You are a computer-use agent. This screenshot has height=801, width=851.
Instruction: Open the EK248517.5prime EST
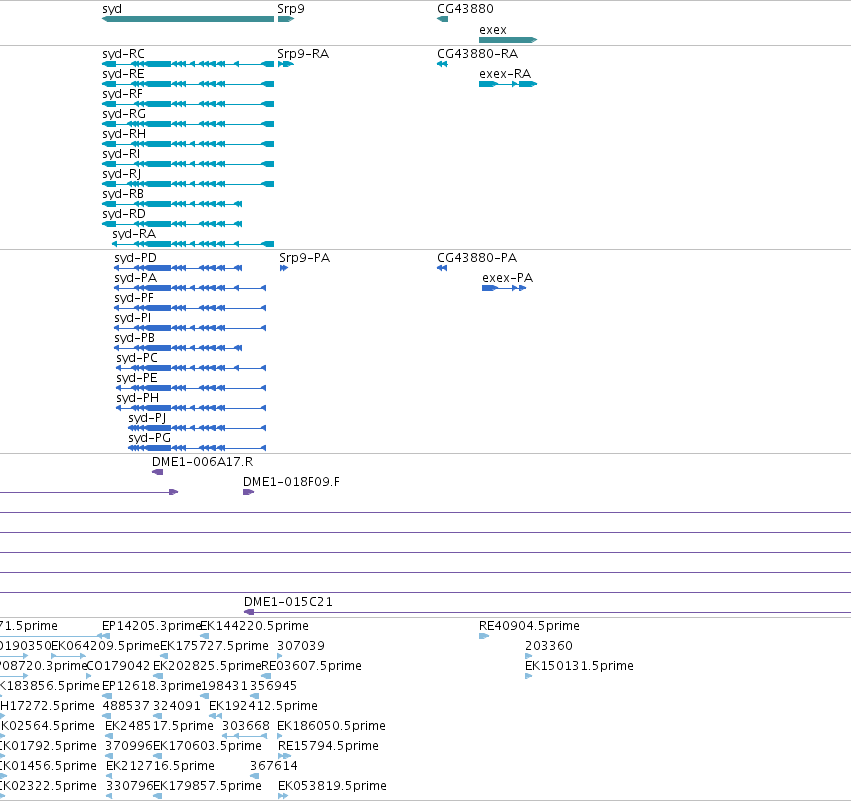(x=109, y=736)
